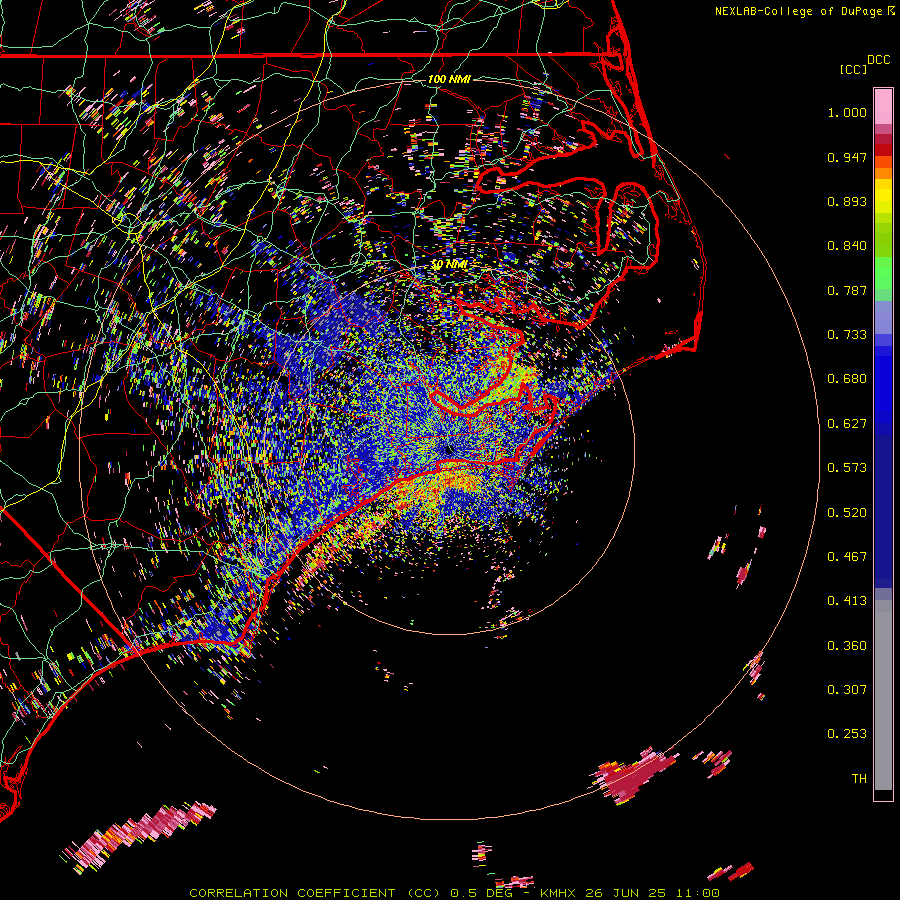
Task: Click CORRELATION COEFFICIENT in the footer caption
Action: click(292, 893)
